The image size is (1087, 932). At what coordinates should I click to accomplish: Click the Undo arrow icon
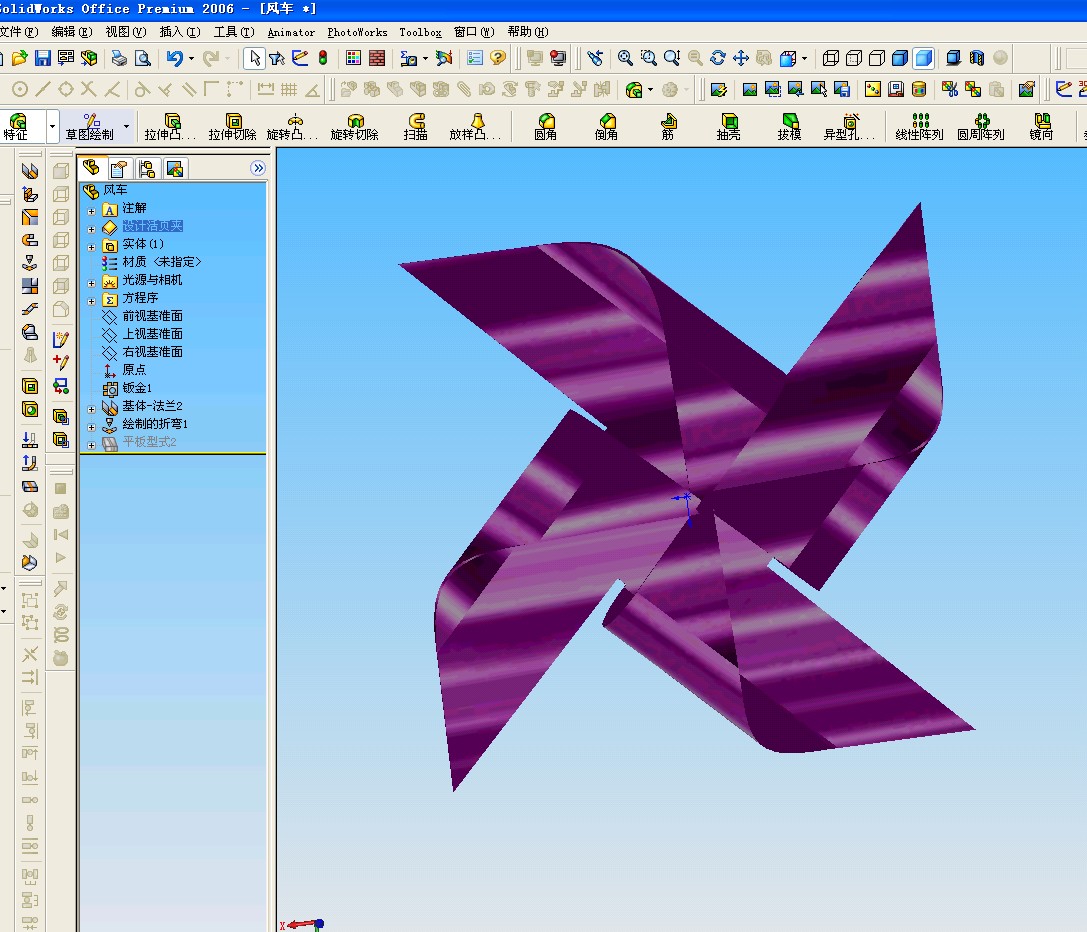point(175,58)
